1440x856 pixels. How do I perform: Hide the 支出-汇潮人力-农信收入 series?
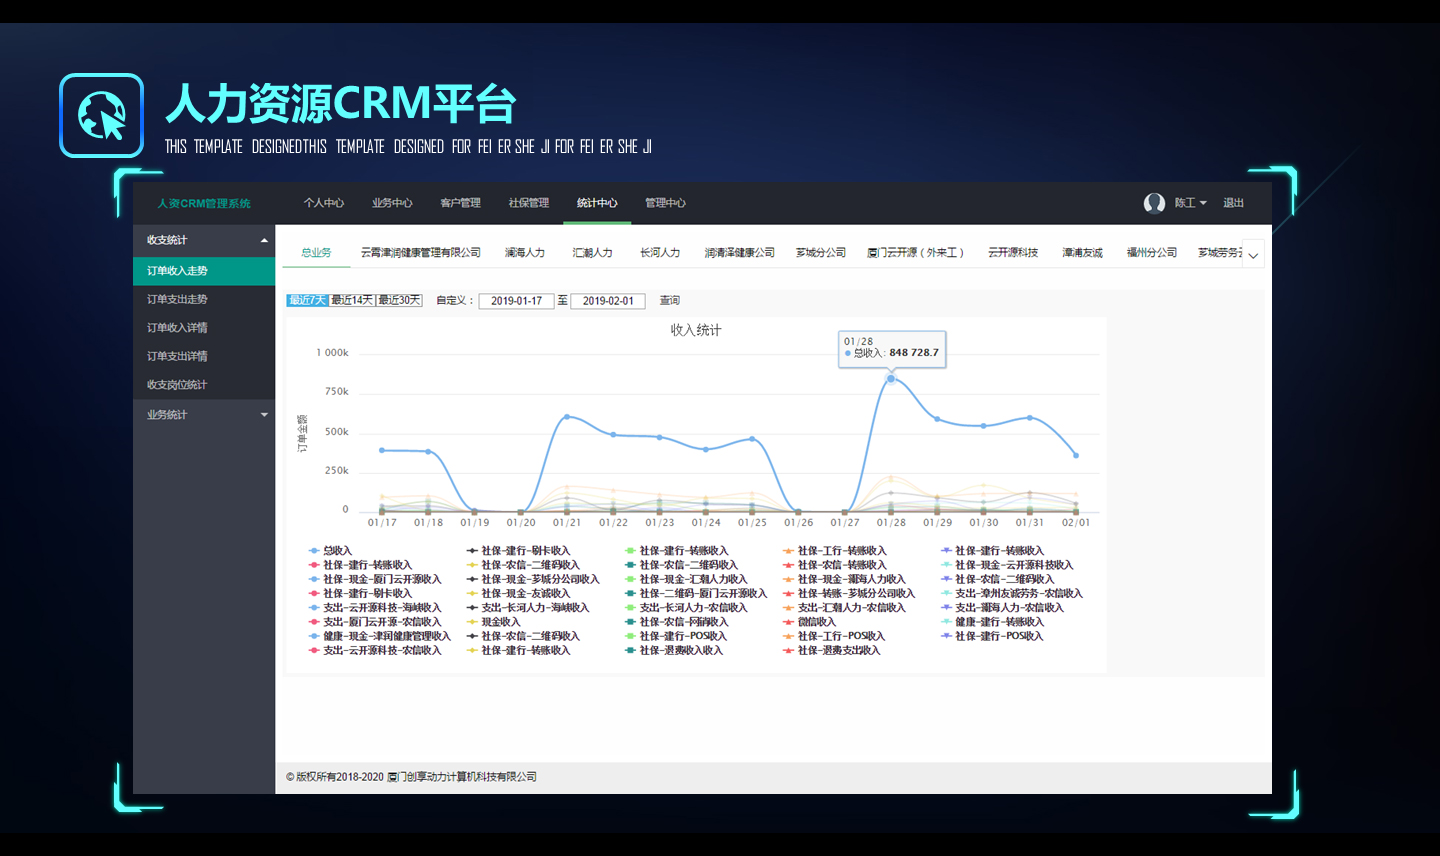[844, 608]
